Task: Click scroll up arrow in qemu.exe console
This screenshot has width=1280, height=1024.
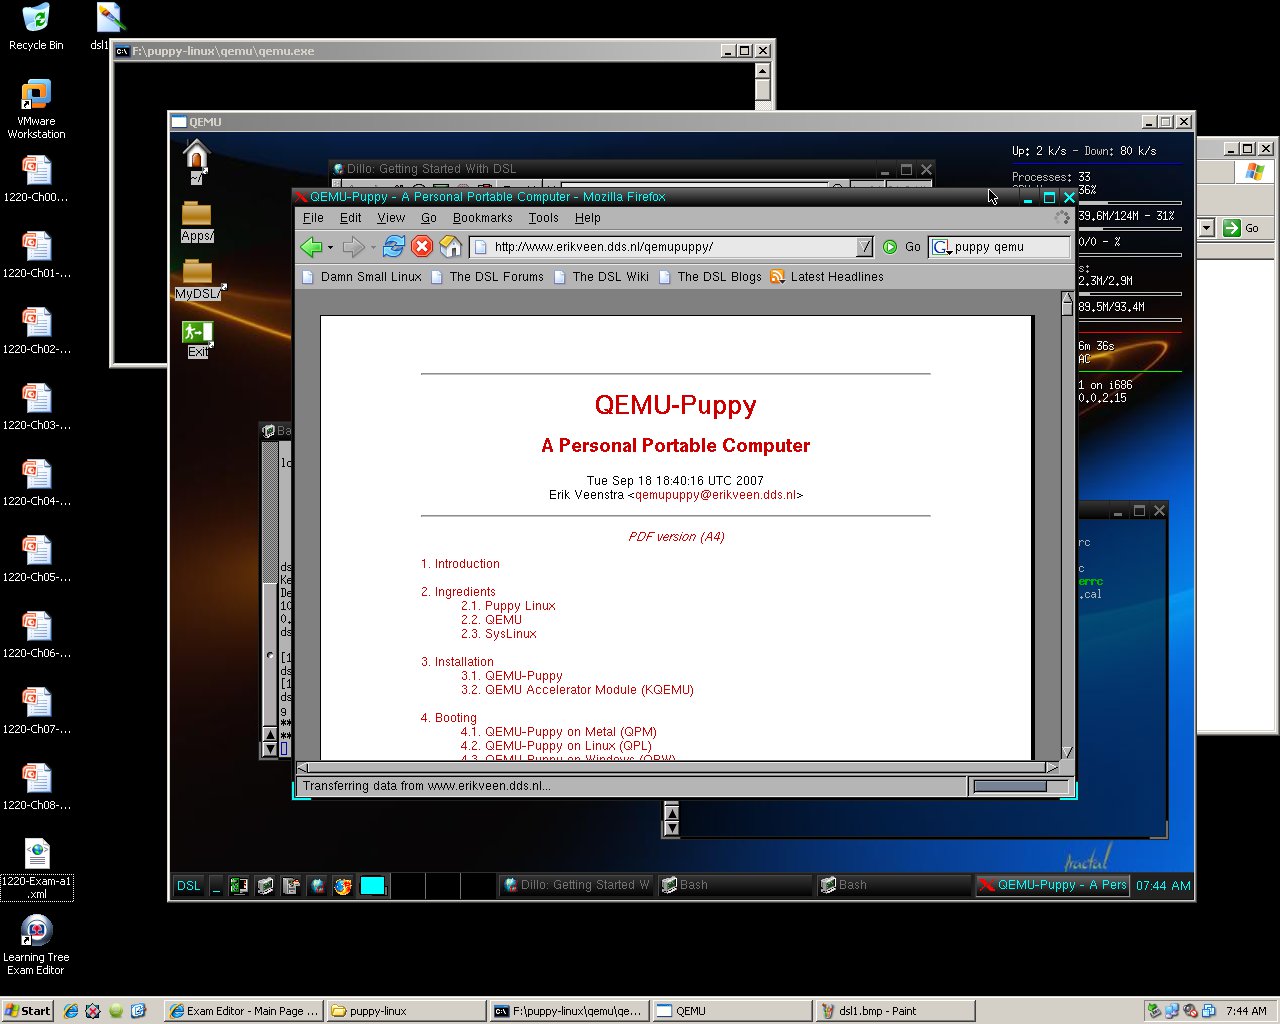Action: pos(762,71)
